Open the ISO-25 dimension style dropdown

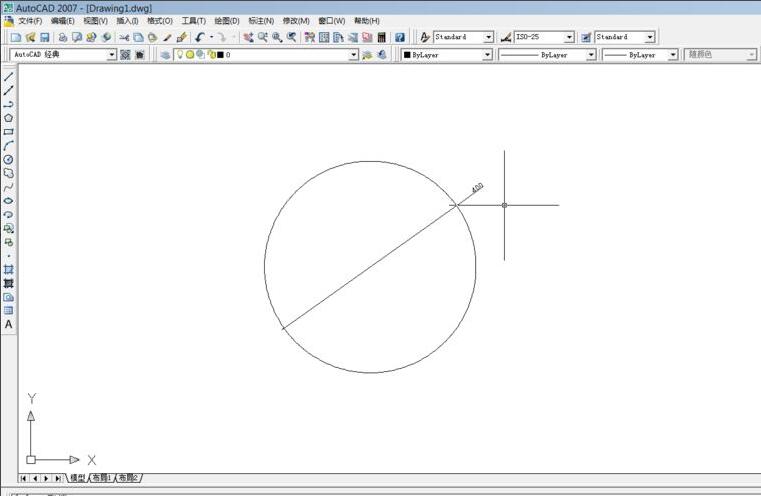pos(569,37)
